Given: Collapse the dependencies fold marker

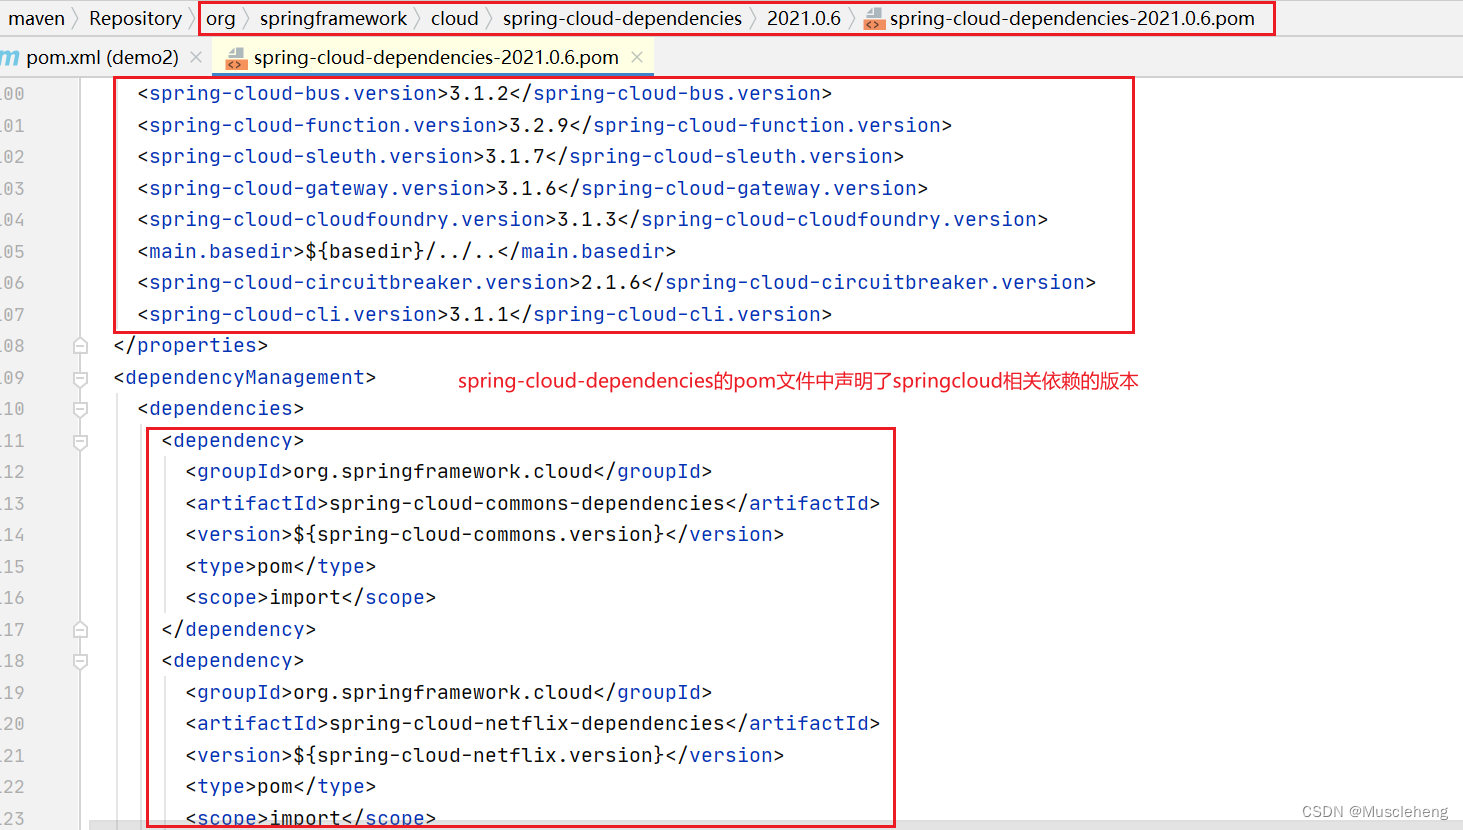Looking at the screenshot, I should point(80,409).
